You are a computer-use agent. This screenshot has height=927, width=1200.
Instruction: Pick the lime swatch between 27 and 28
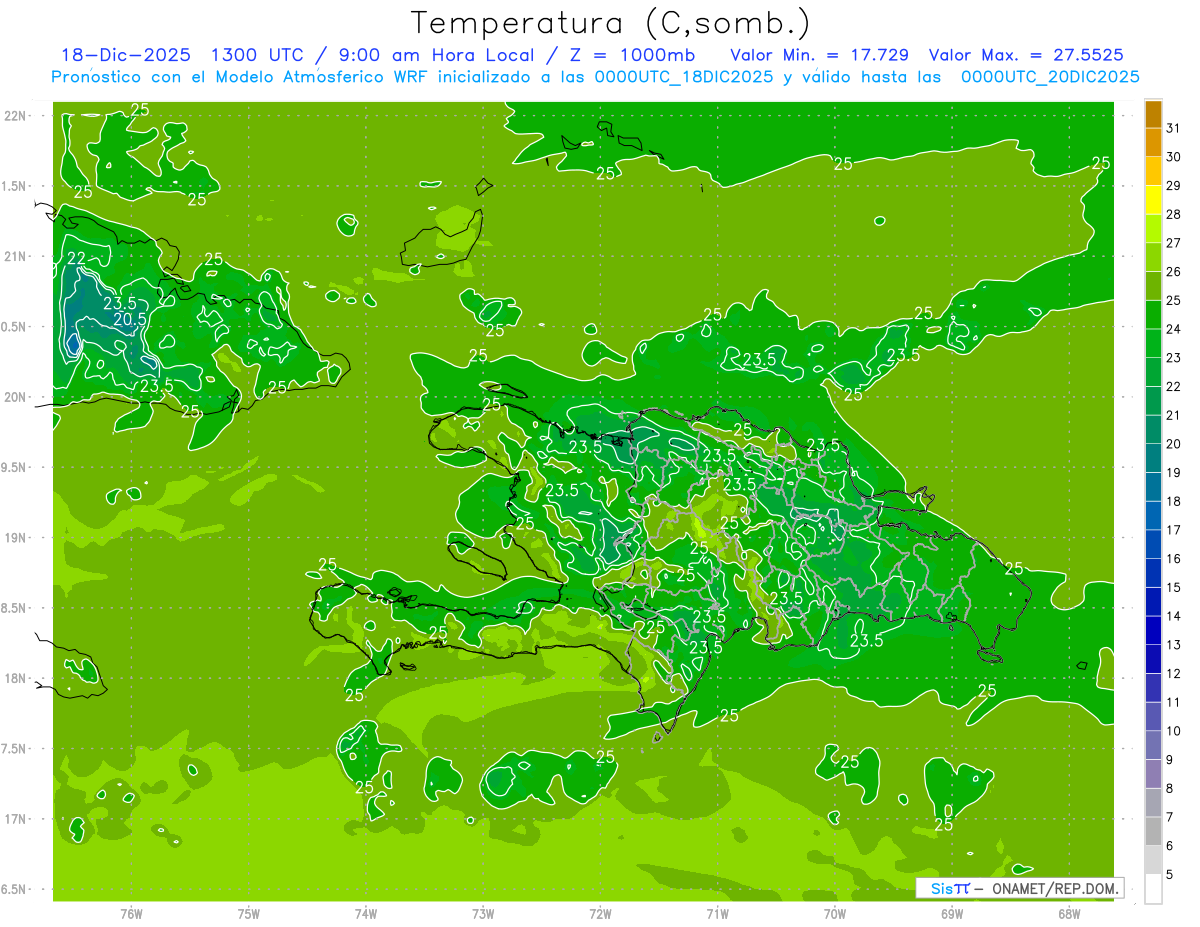click(1153, 229)
